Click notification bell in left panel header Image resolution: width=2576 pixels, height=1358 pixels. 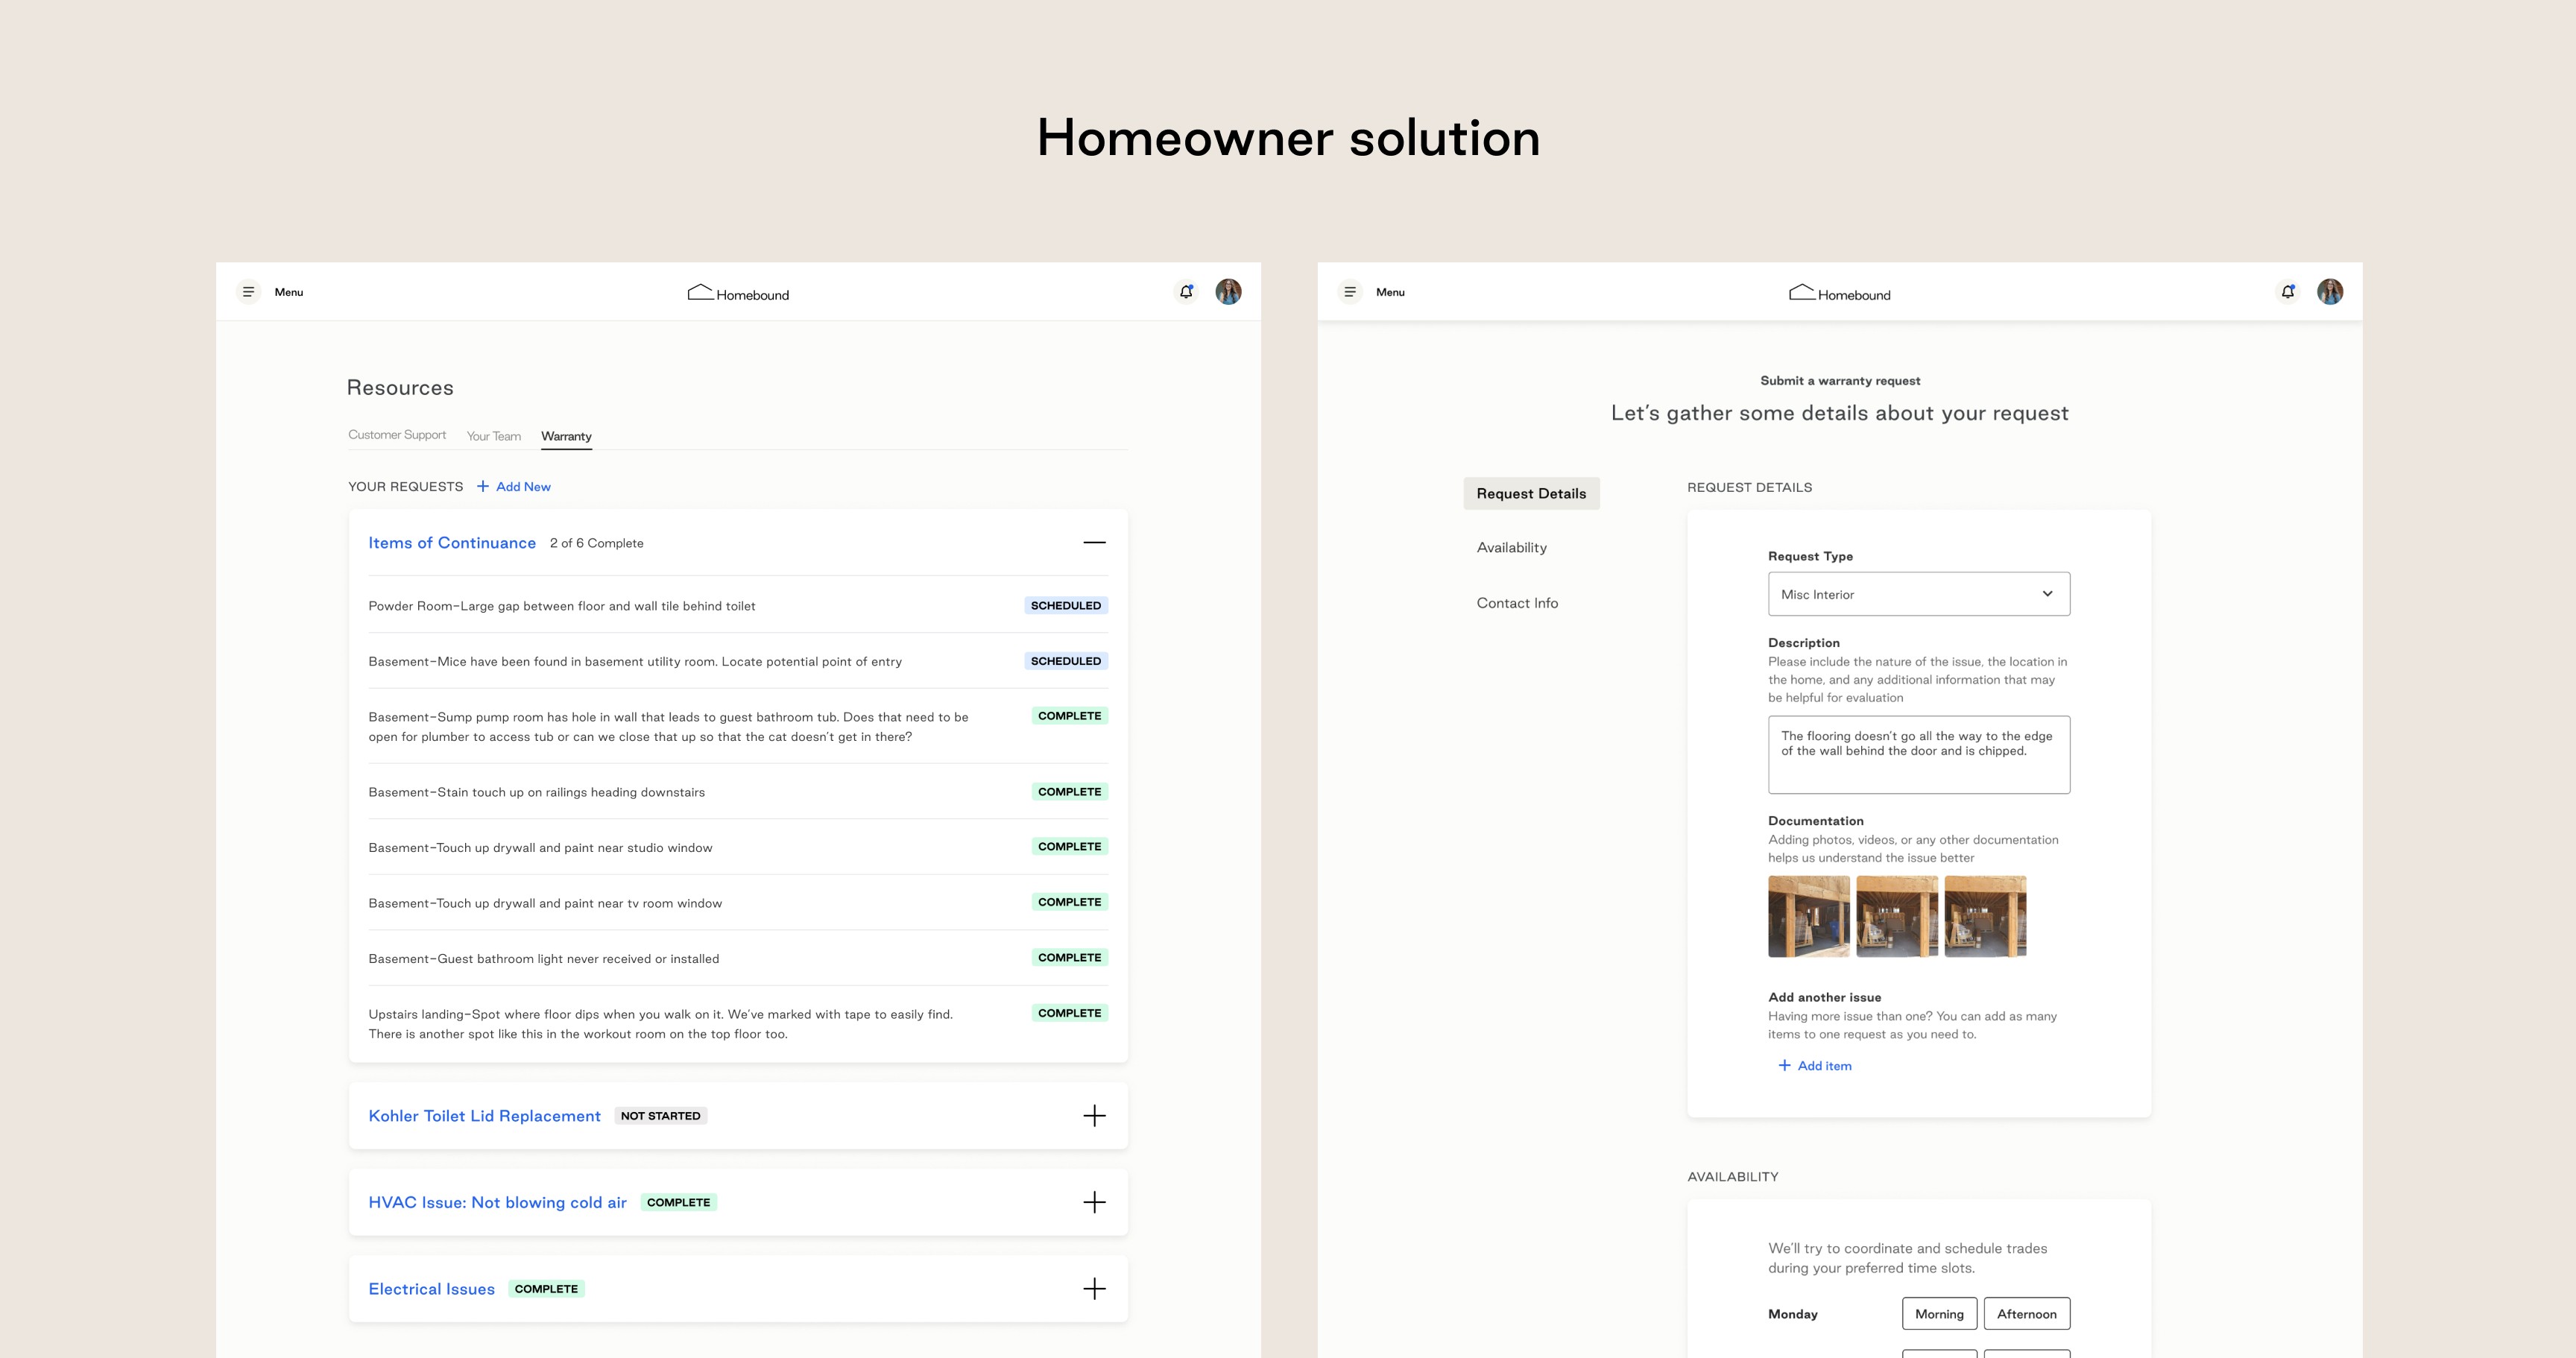tap(1186, 292)
